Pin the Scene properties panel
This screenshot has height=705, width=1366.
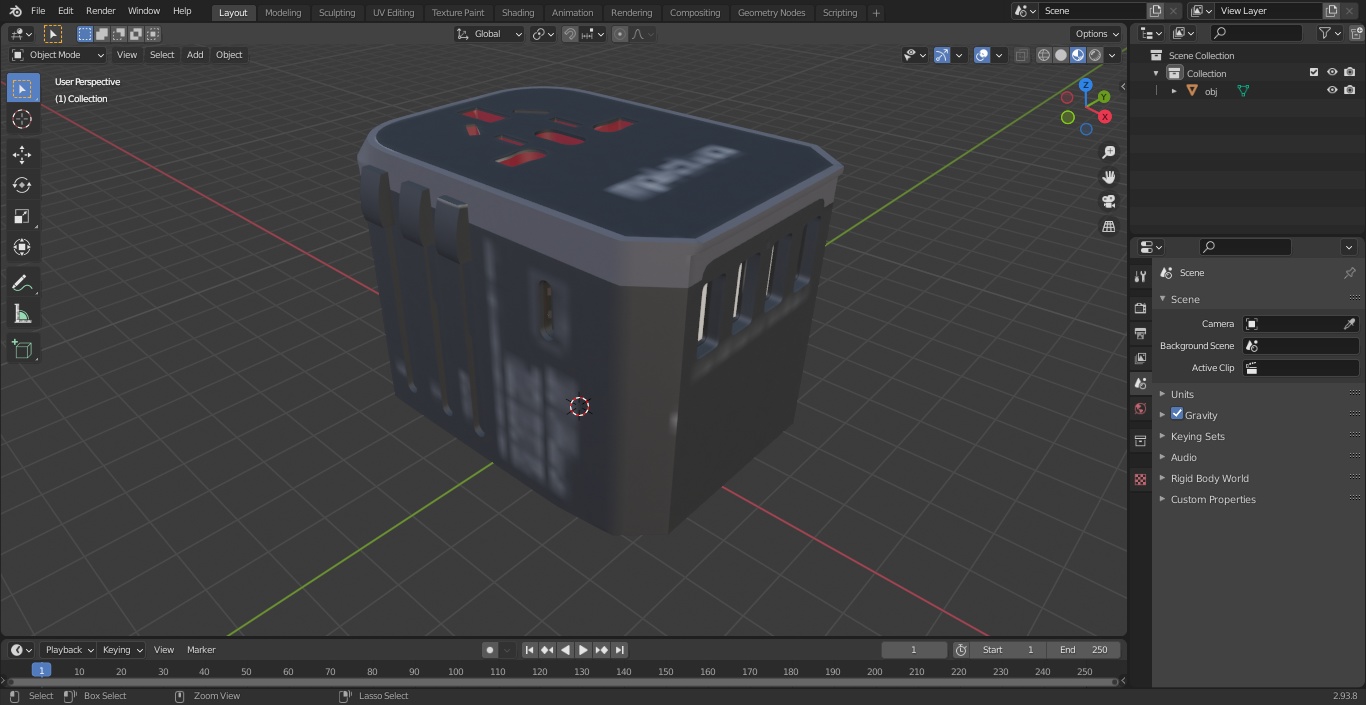(1349, 273)
